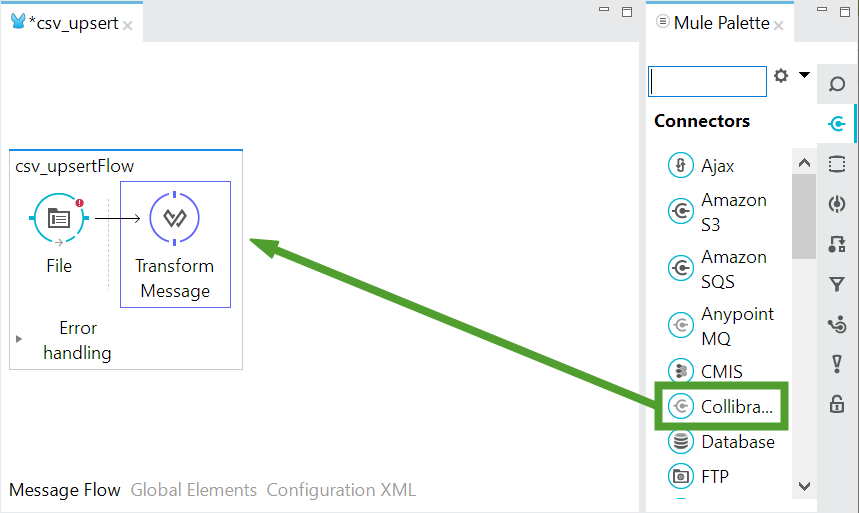Image resolution: width=859 pixels, height=513 pixels.
Task: Select the Scopes category icon in sidebar
Action: click(837, 164)
